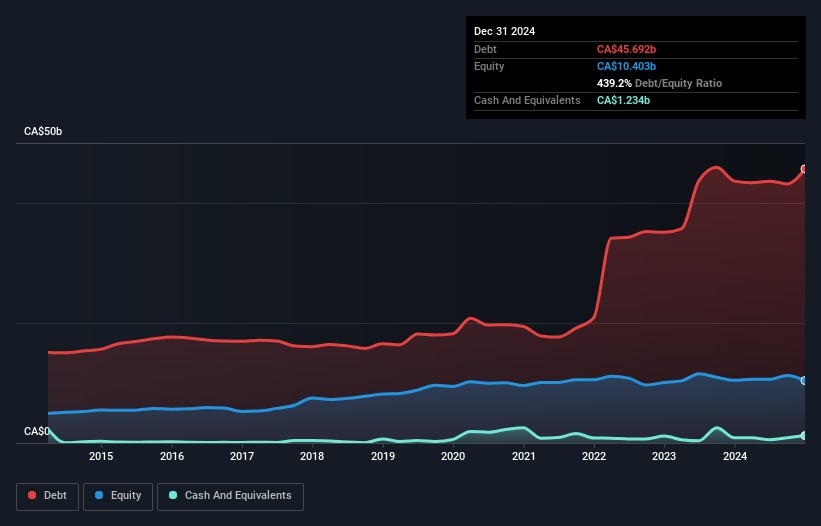The height and width of the screenshot is (526, 821).
Task: Select the 2015 x-axis label
Action: pyautogui.click(x=101, y=457)
